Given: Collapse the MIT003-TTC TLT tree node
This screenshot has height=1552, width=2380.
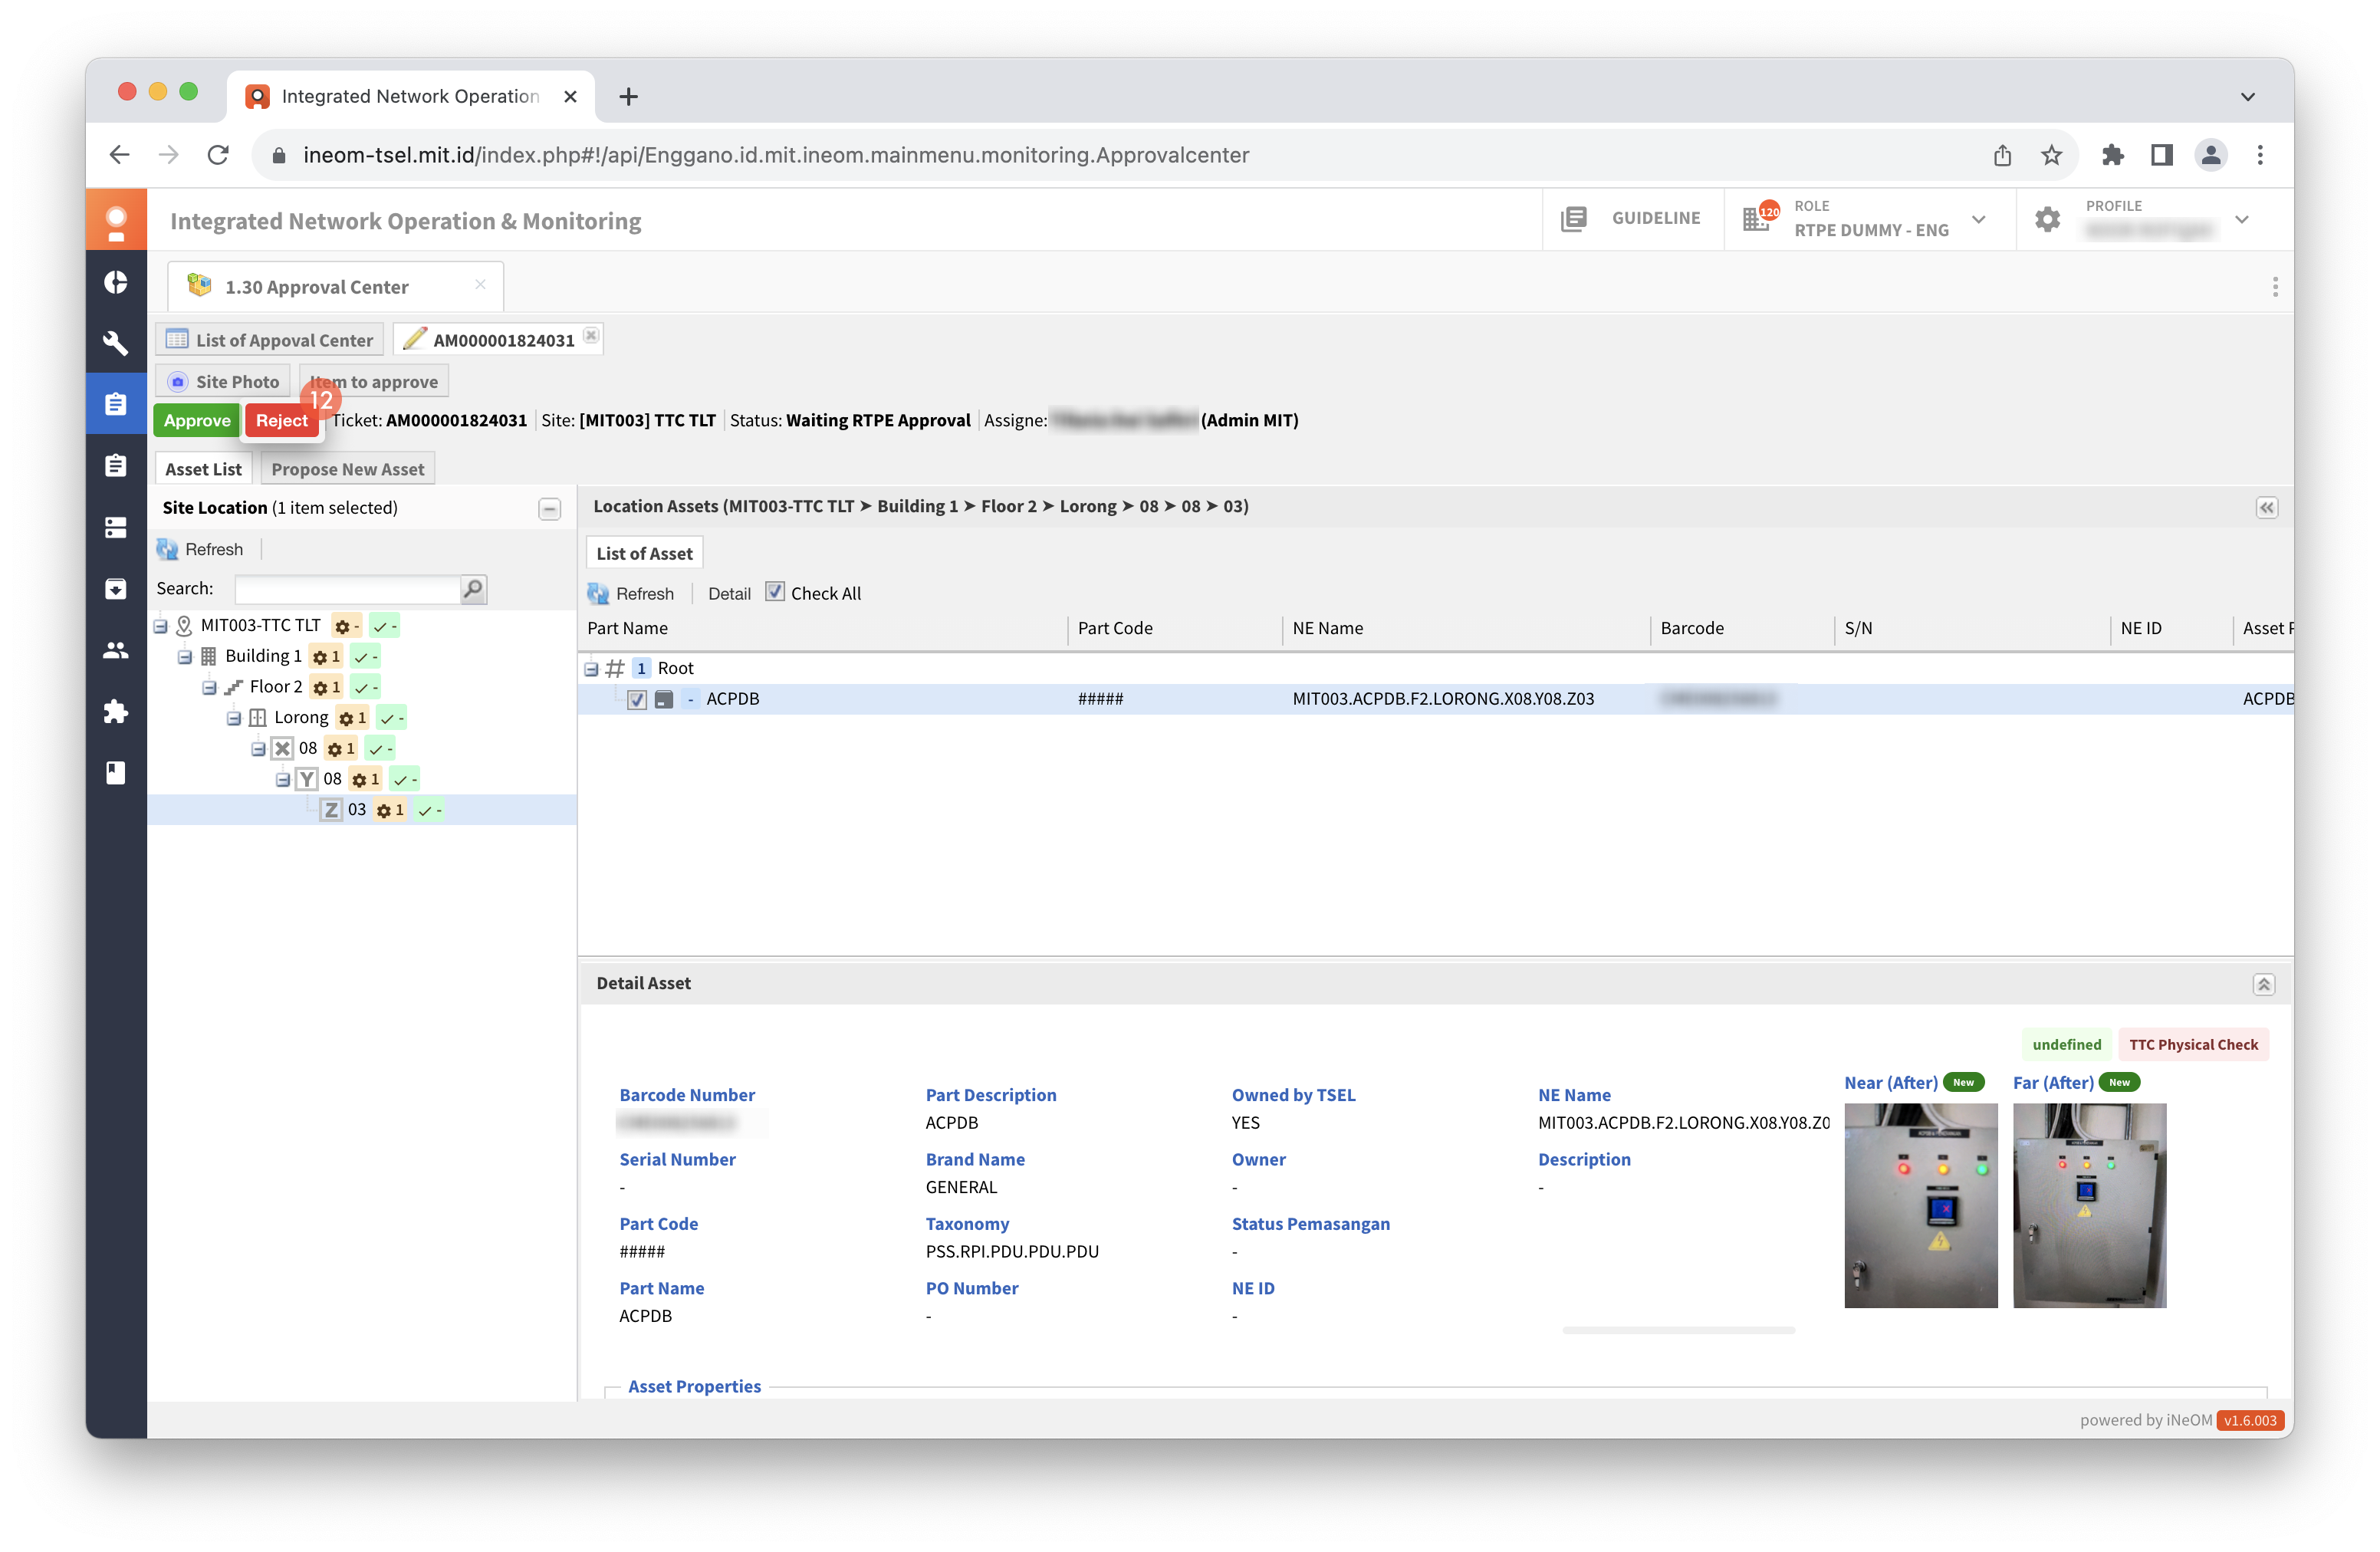Looking at the screenshot, I should 161,626.
